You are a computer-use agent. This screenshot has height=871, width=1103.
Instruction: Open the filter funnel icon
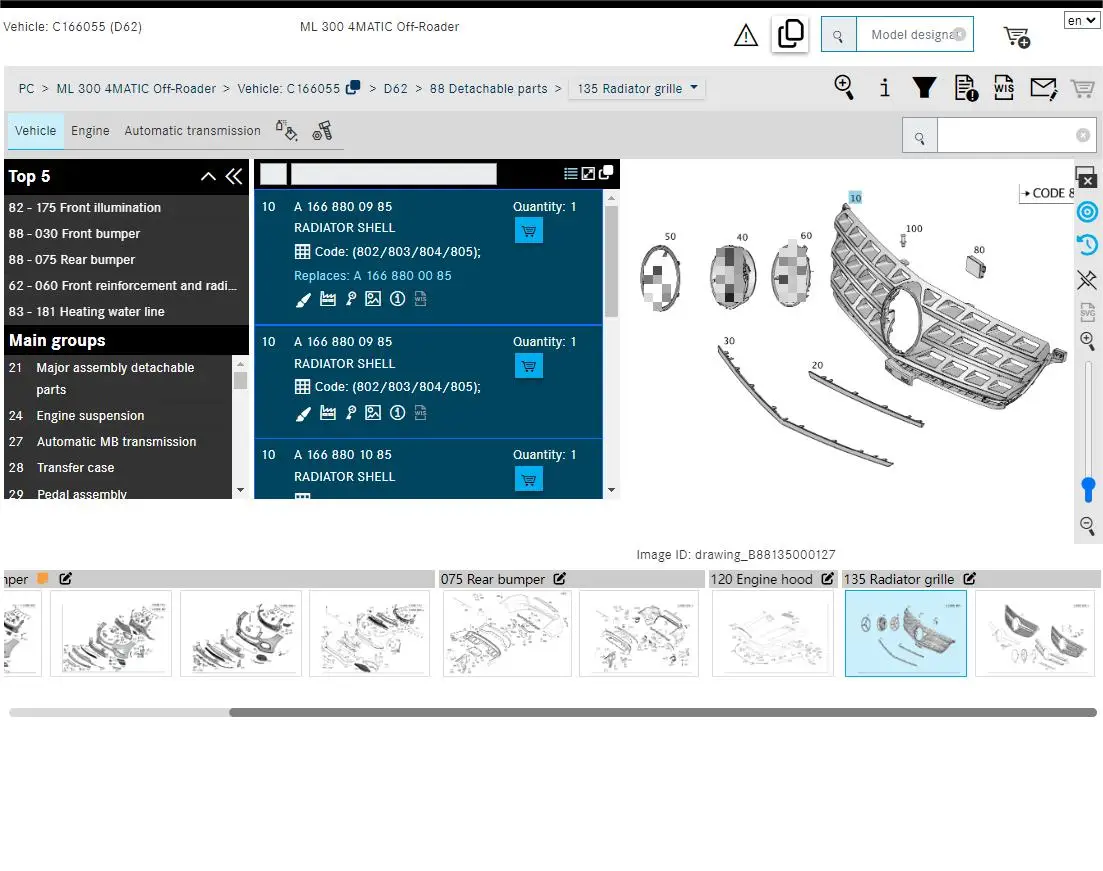click(x=924, y=87)
